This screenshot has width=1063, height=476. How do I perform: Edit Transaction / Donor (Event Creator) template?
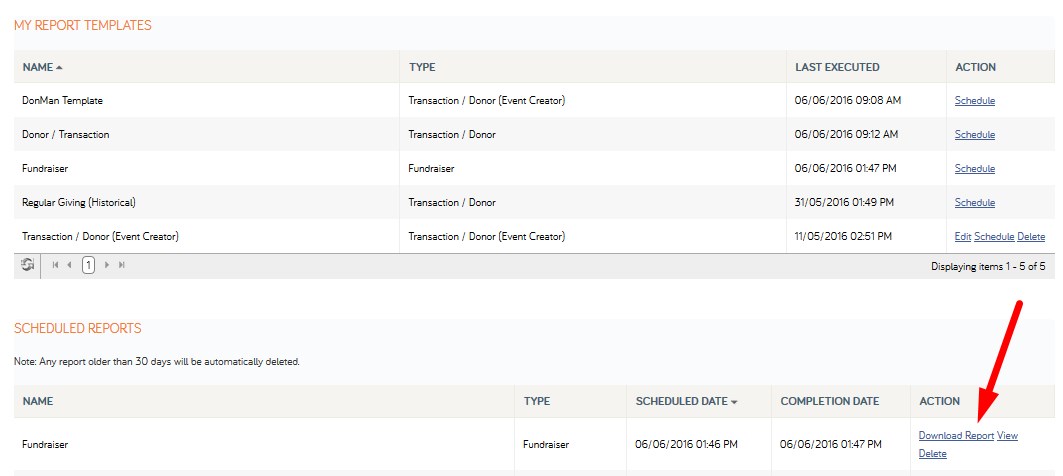963,237
